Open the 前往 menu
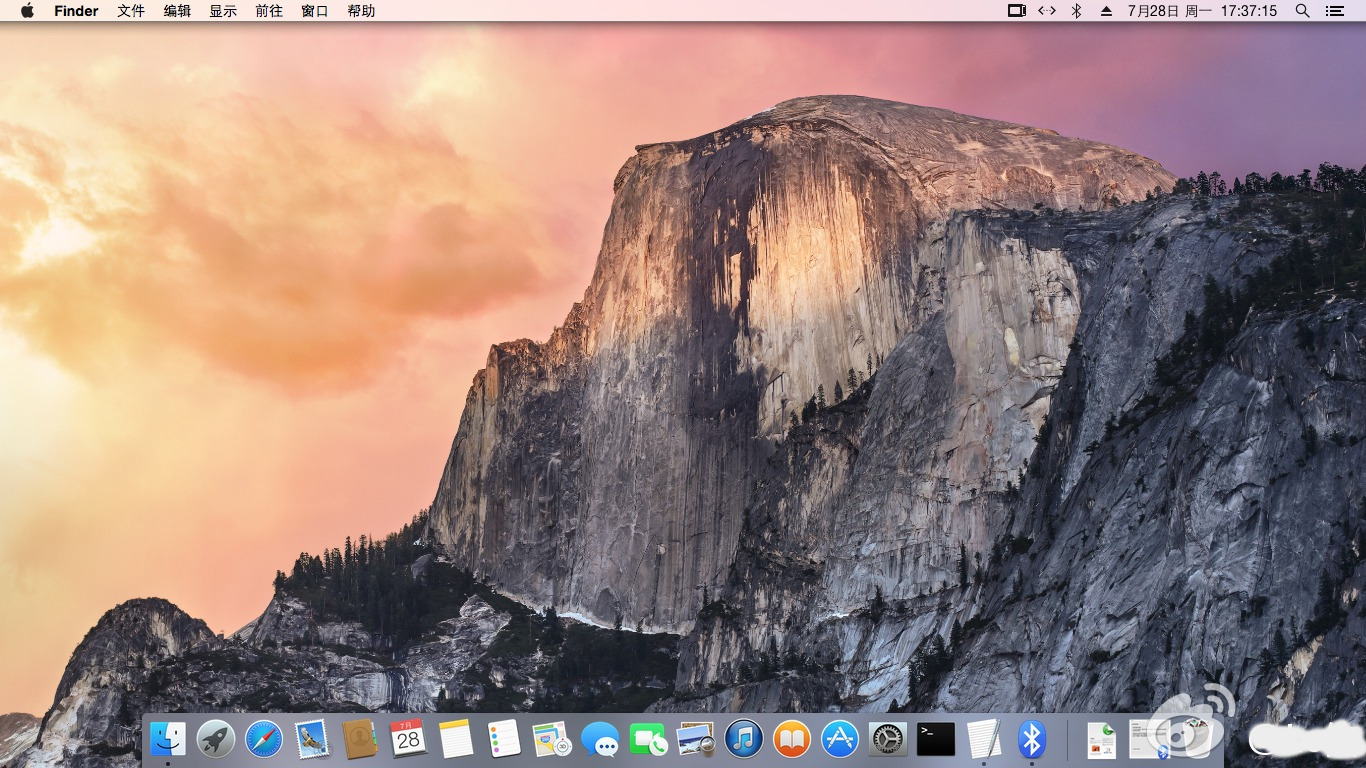This screenshot has height=768, width=1366. coord(269,11)
